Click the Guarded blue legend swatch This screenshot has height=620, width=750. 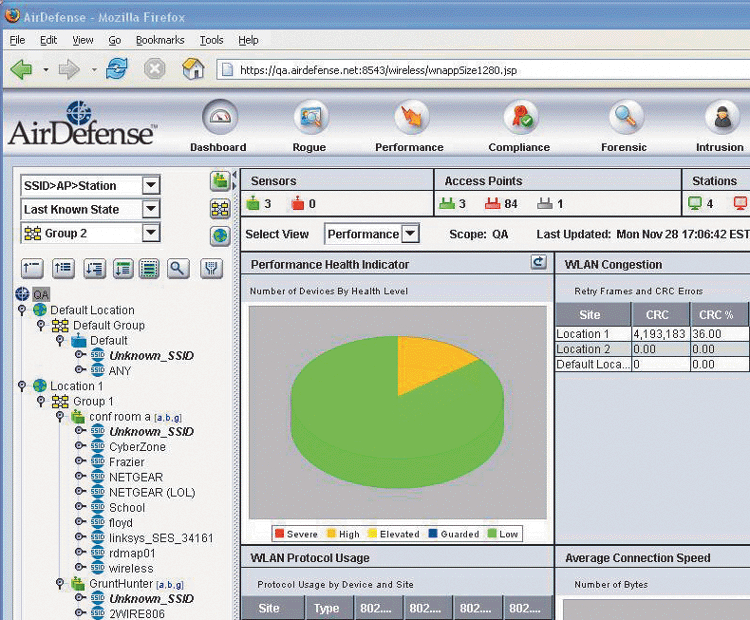[x=433, y=533]
